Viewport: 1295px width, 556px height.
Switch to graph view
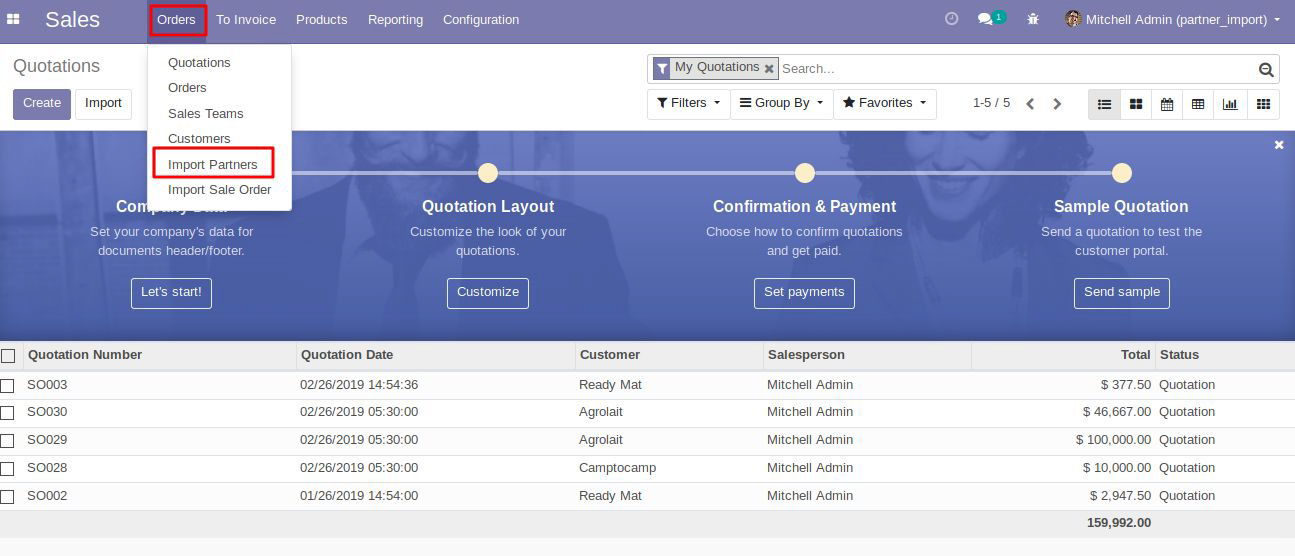(1230, 103)
